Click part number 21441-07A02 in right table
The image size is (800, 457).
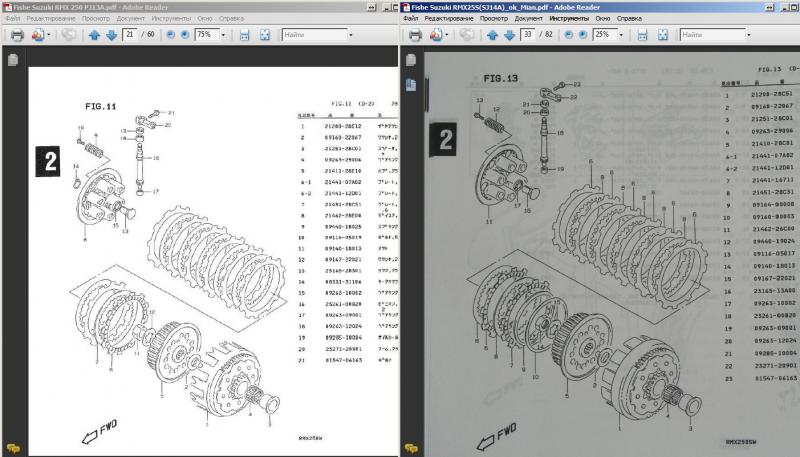coord(772,156)
